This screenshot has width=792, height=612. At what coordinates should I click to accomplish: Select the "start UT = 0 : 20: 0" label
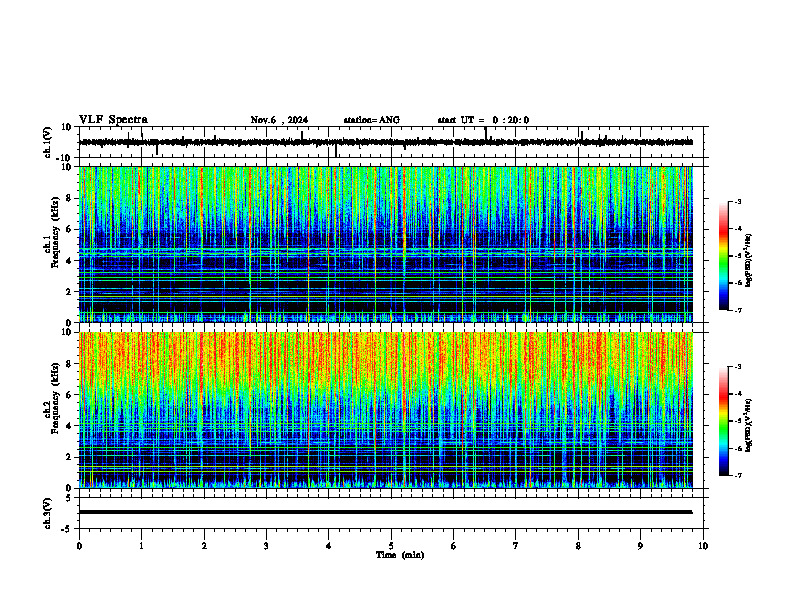[x=483, y=120]
